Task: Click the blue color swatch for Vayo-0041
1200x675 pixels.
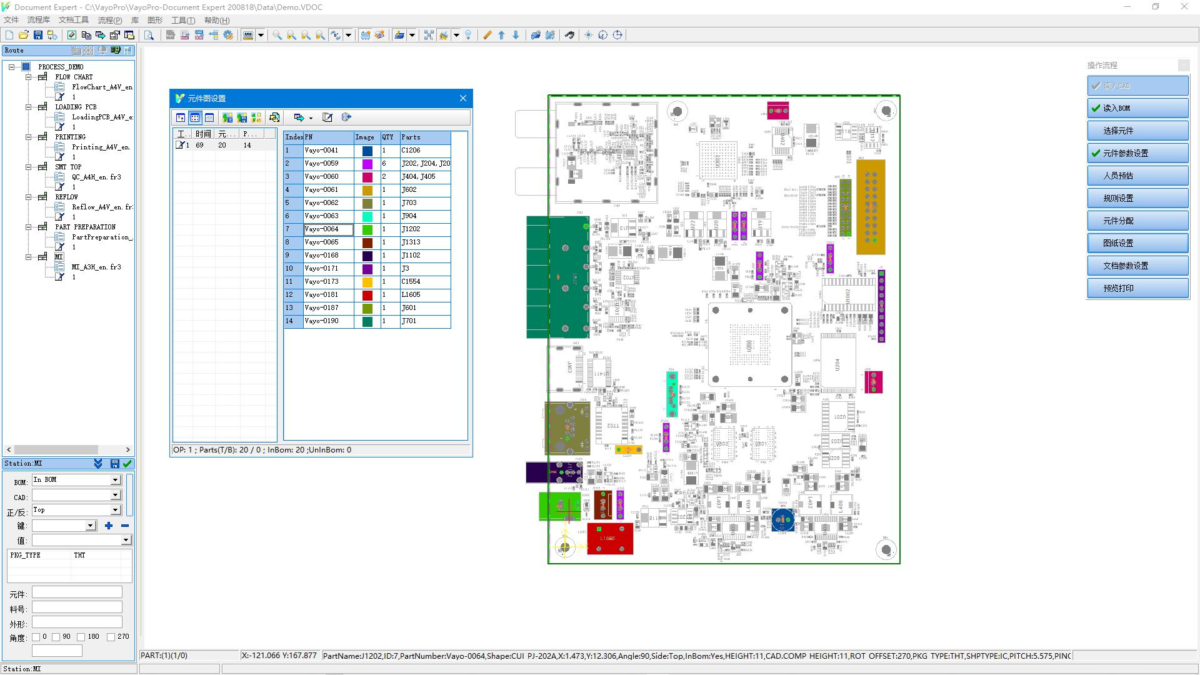Action: click(367, 150)
